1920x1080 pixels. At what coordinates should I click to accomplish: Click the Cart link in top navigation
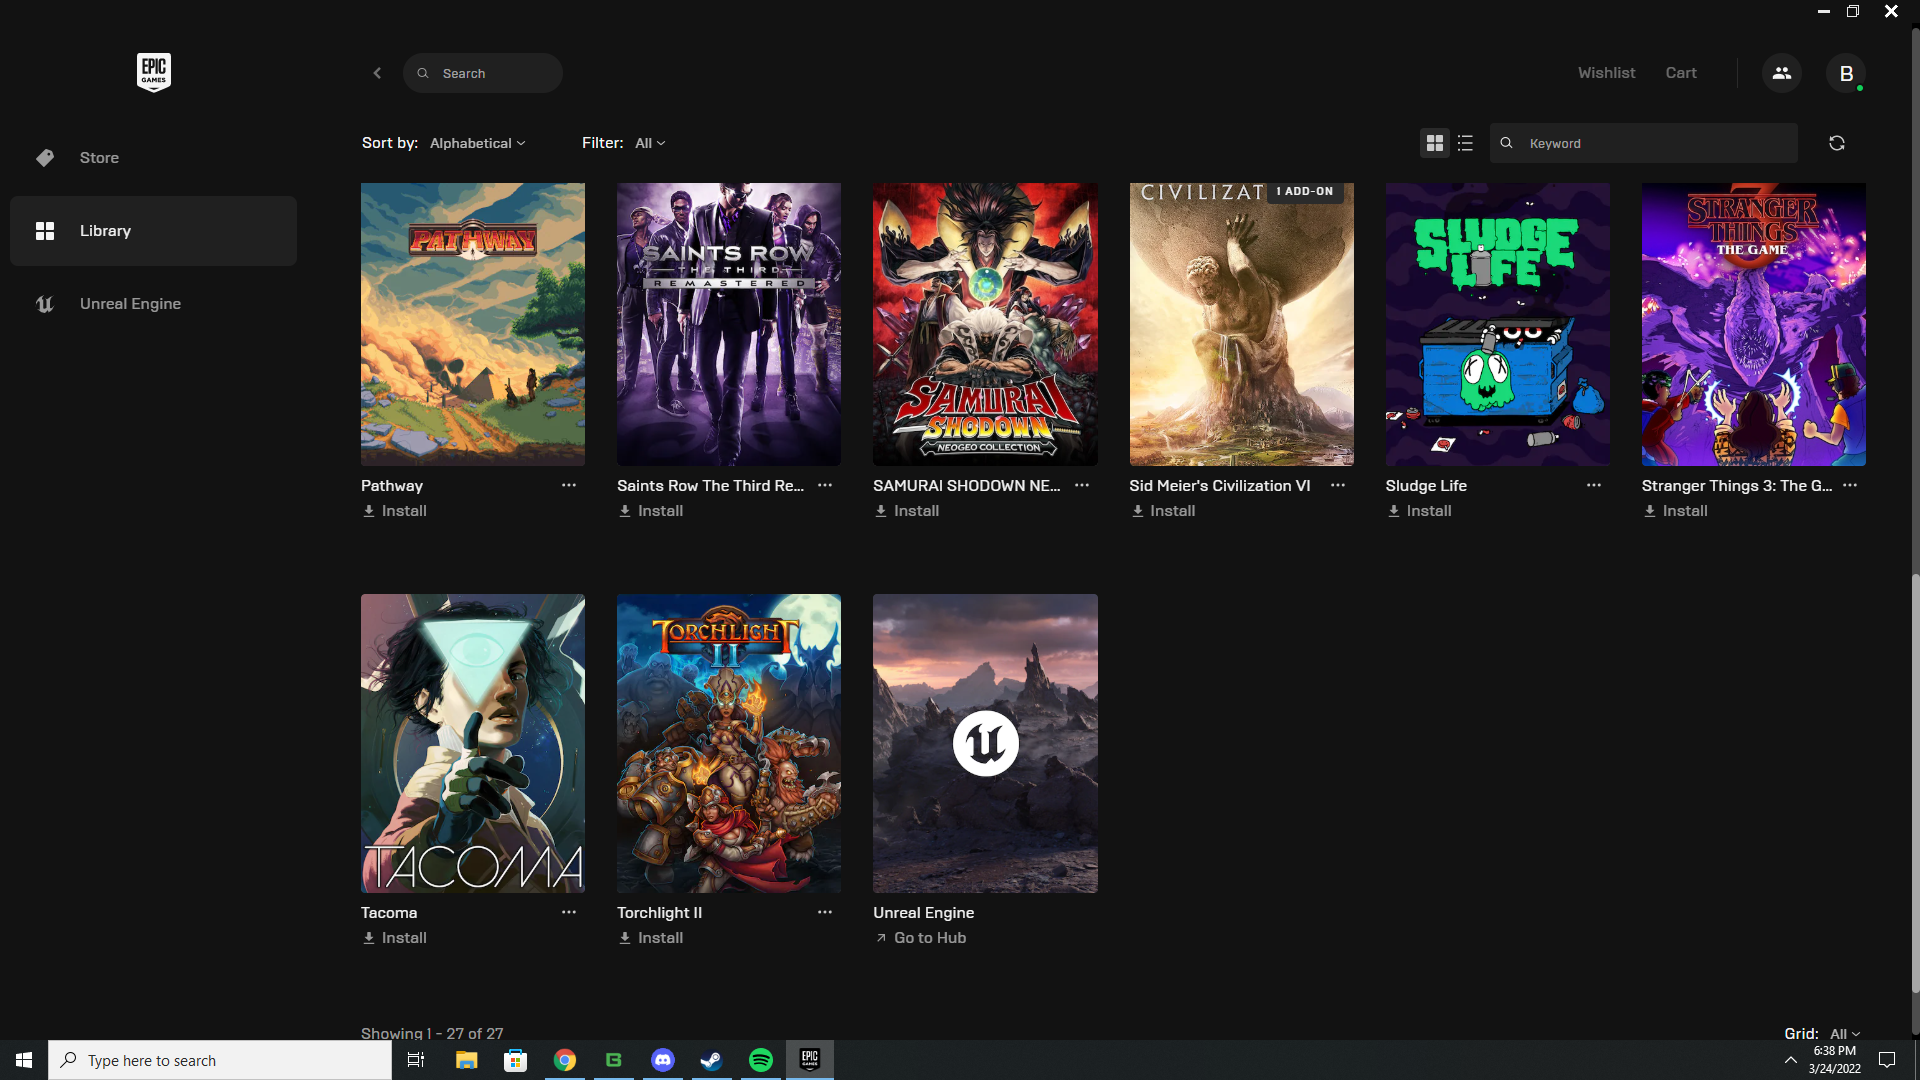(x=1681, y=73)
